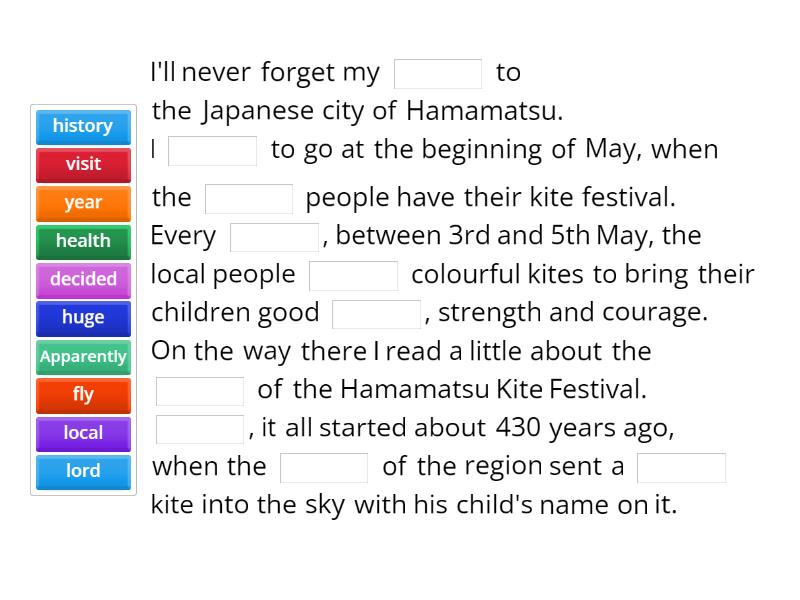Click the blank after 'Every'
The height and width of the screenshot is (600, 800).
coord(275,235)
